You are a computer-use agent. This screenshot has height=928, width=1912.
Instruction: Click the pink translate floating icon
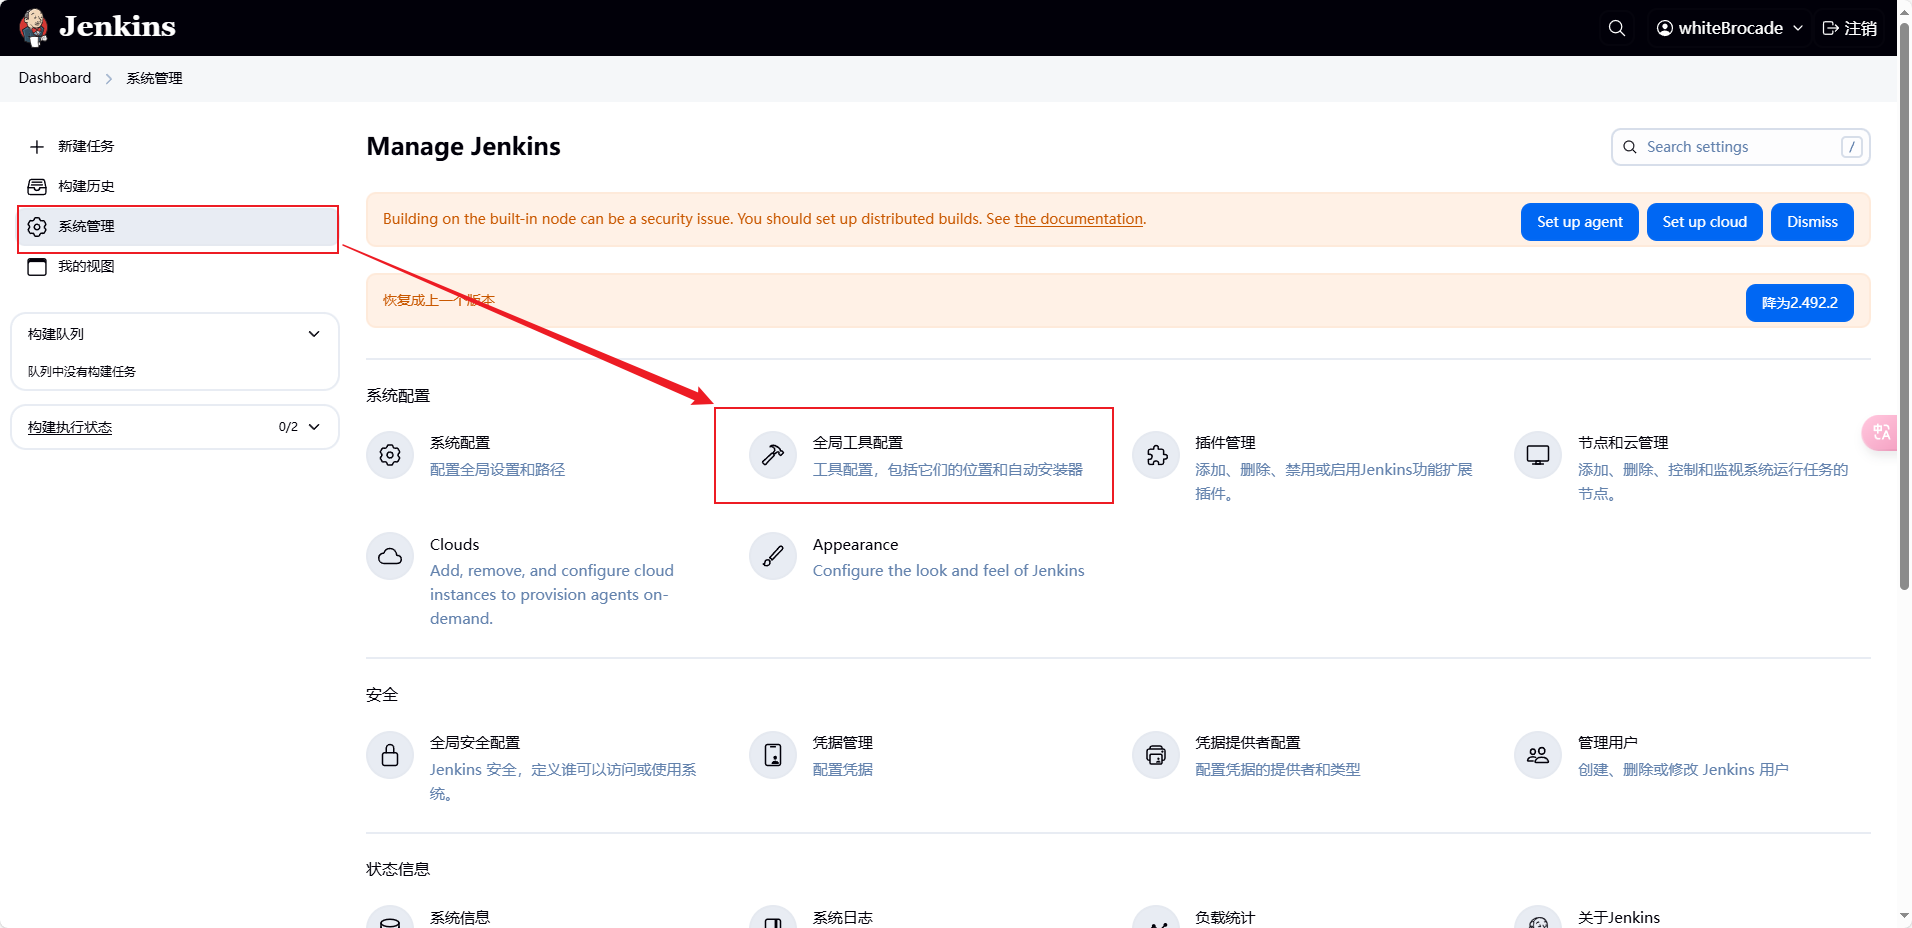point(1880,432)
